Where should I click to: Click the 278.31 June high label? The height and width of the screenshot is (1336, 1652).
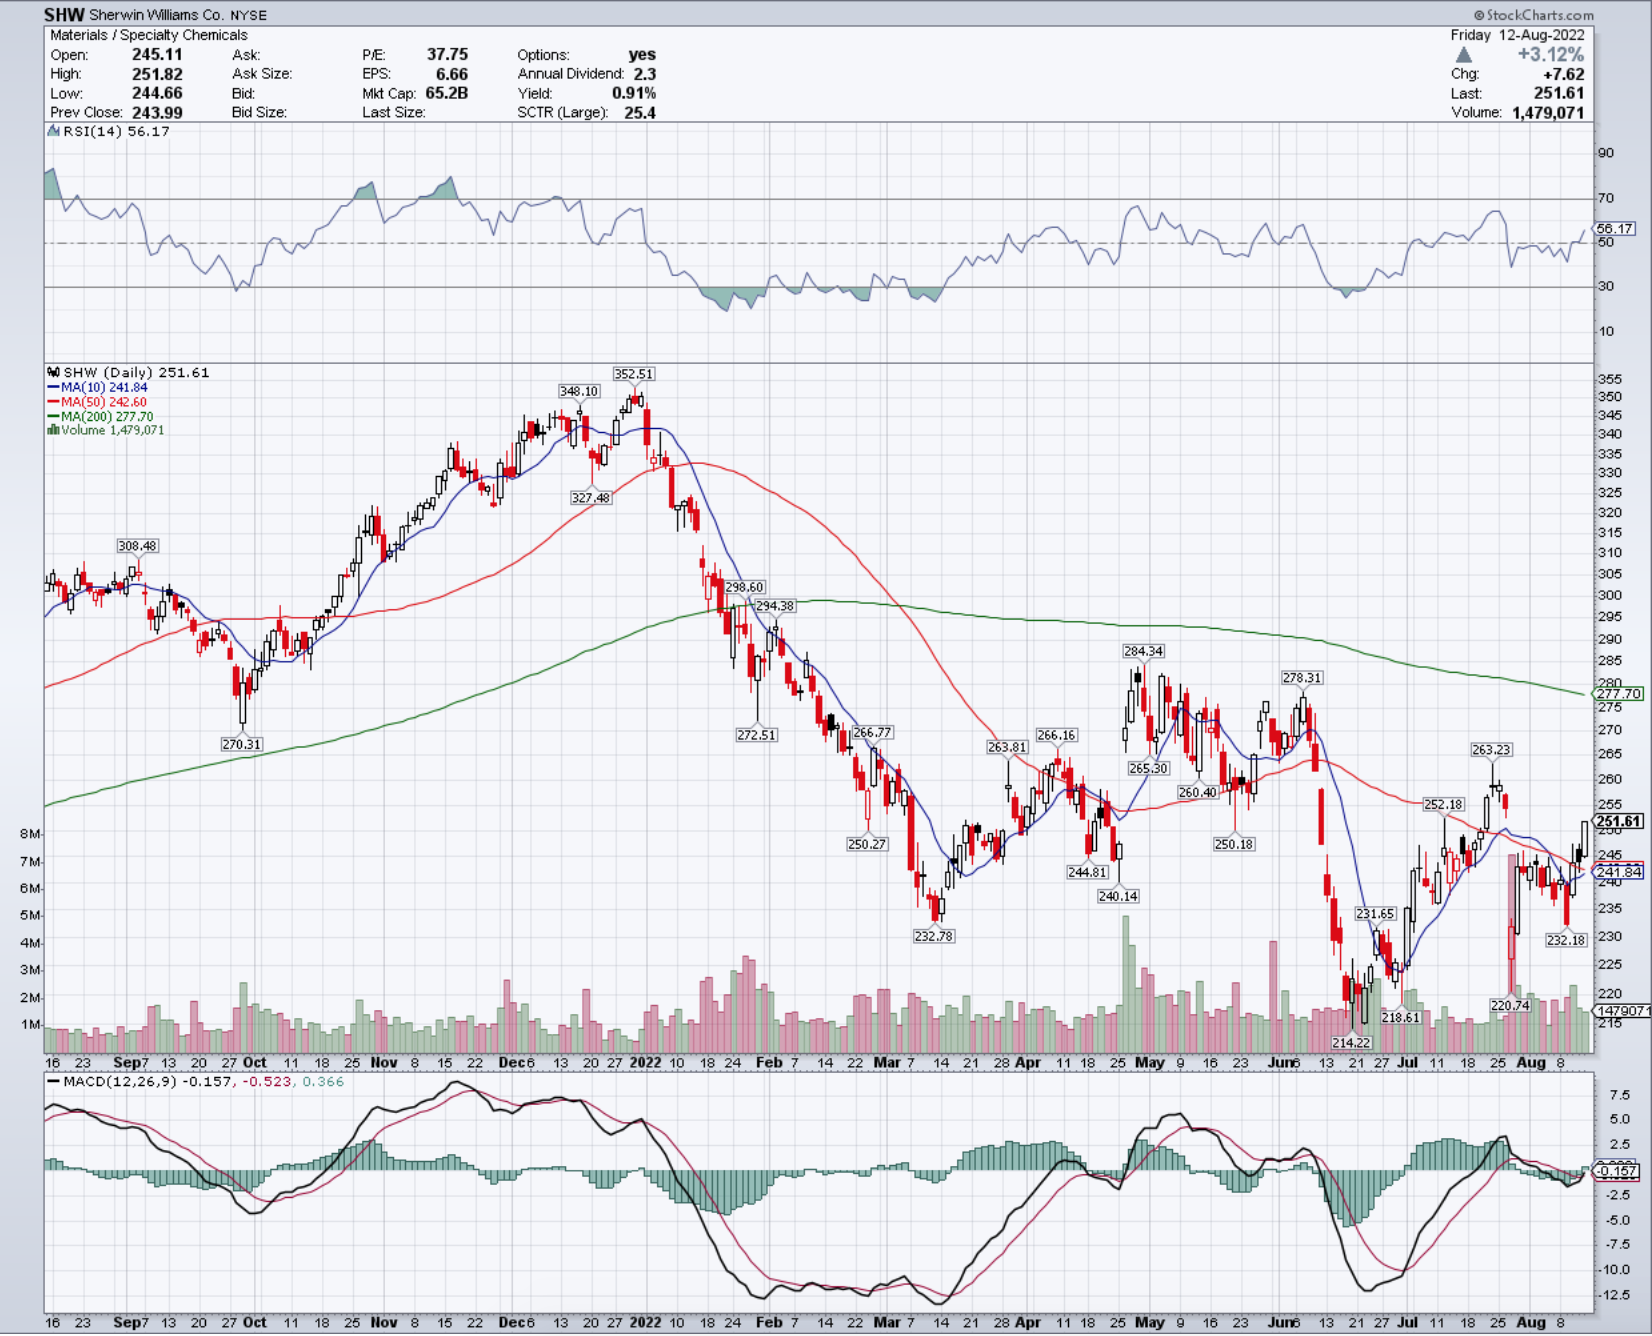point(1302,678)
